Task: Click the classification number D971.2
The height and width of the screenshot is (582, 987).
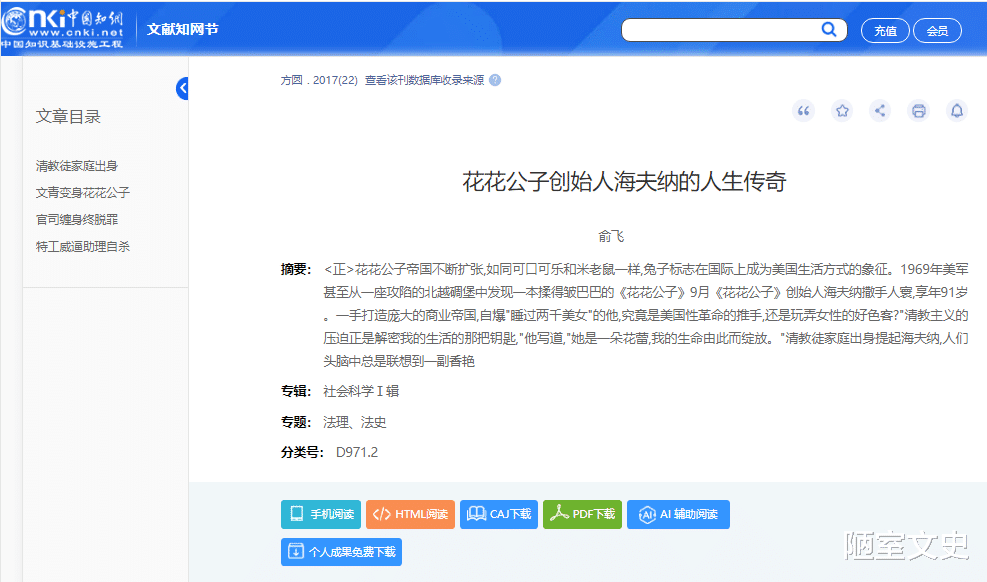Action: [x=357, y=452]
